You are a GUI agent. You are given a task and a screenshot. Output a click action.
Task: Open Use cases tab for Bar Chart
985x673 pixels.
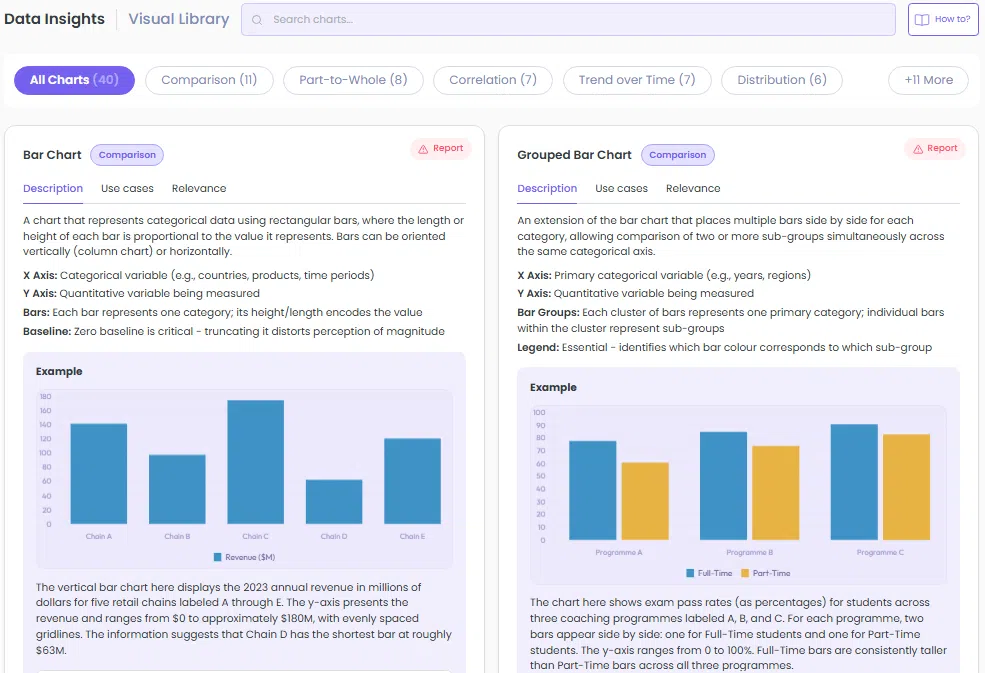(x=127, y=189)
